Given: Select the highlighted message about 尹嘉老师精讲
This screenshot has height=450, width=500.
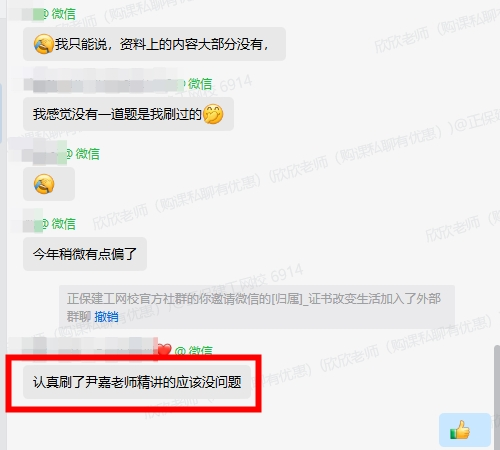Looking at the screenshot, I should coord(137,382).
